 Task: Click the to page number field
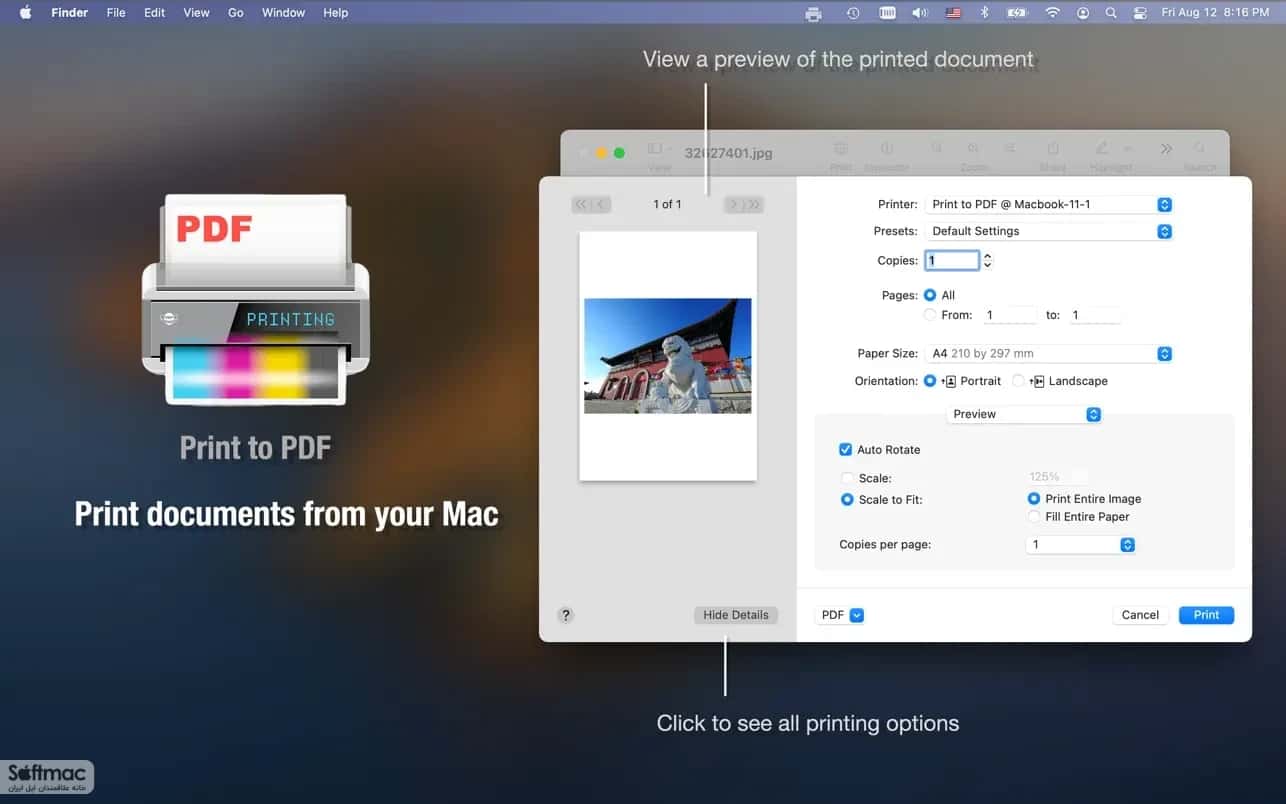(x=1094, y=315)
